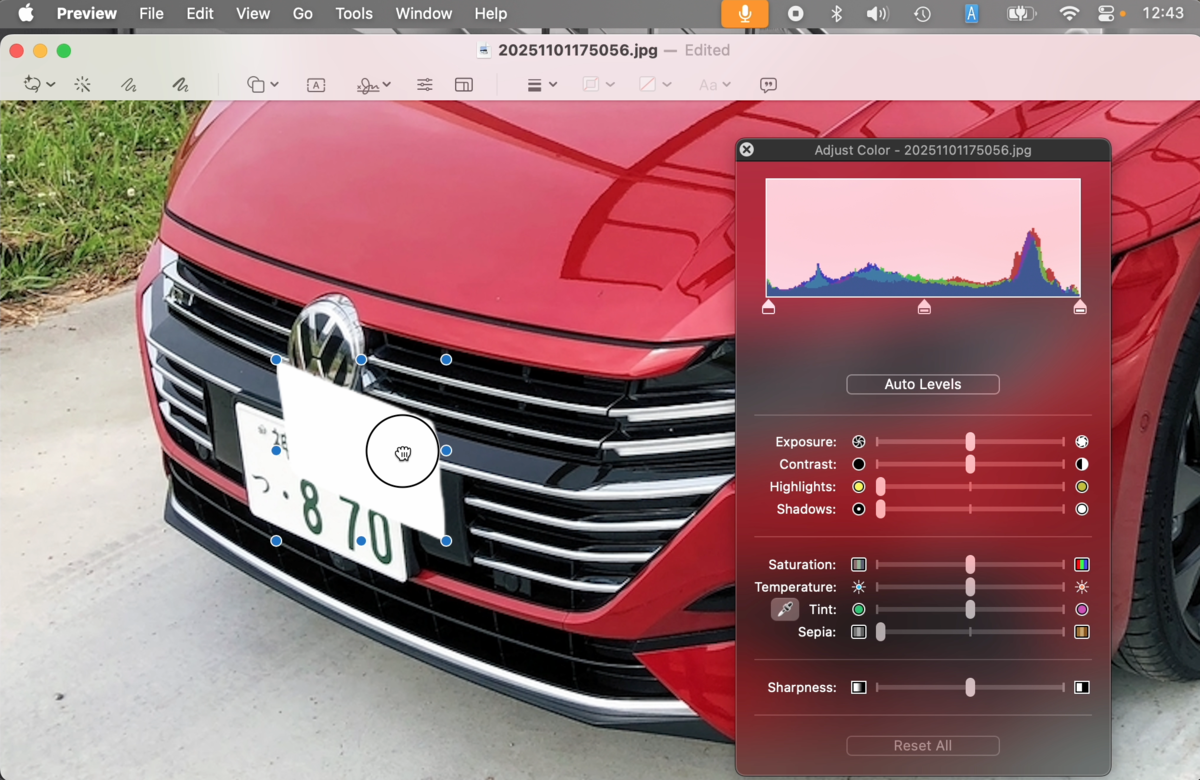Screen dimensions: 1200x780
Task: Click the histogram midtone handle
Action: 924,307
